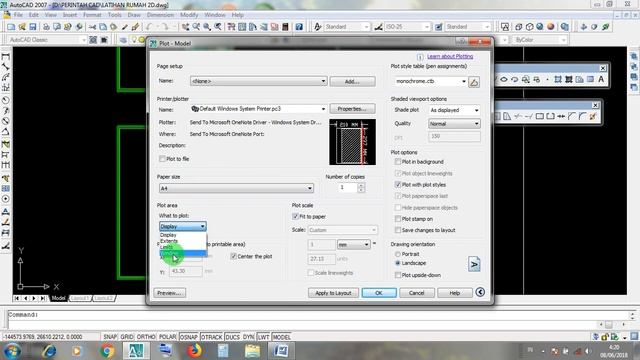Open Google Chrome from taskbar
Viewport: 640px width, 360px height.
[x=107, y=351]
